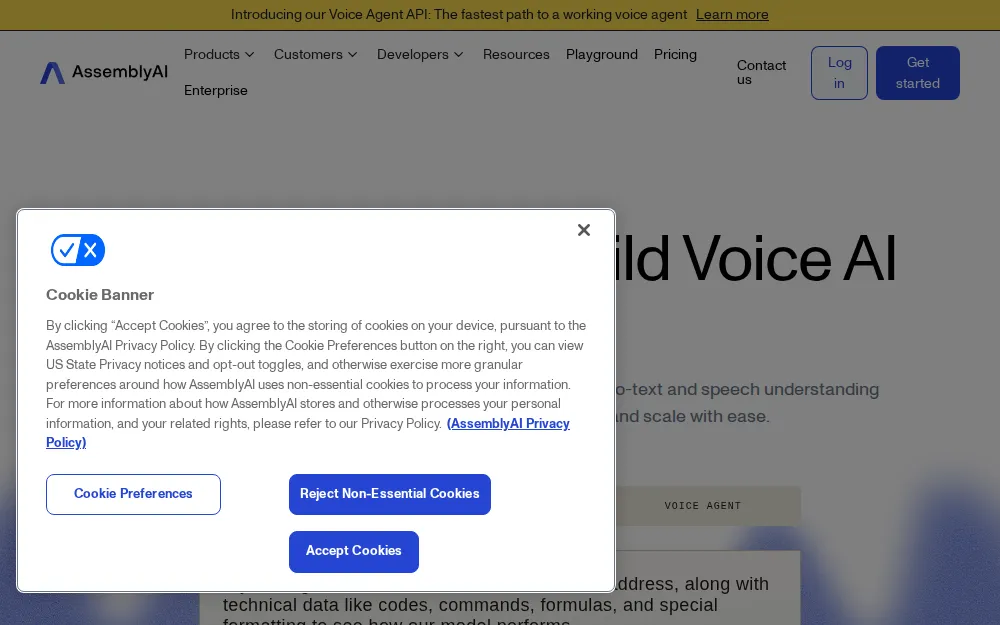This screenshot has width=1000, height=625.
Task: Open the Resources nav item
Action: (x=516, y=54)
